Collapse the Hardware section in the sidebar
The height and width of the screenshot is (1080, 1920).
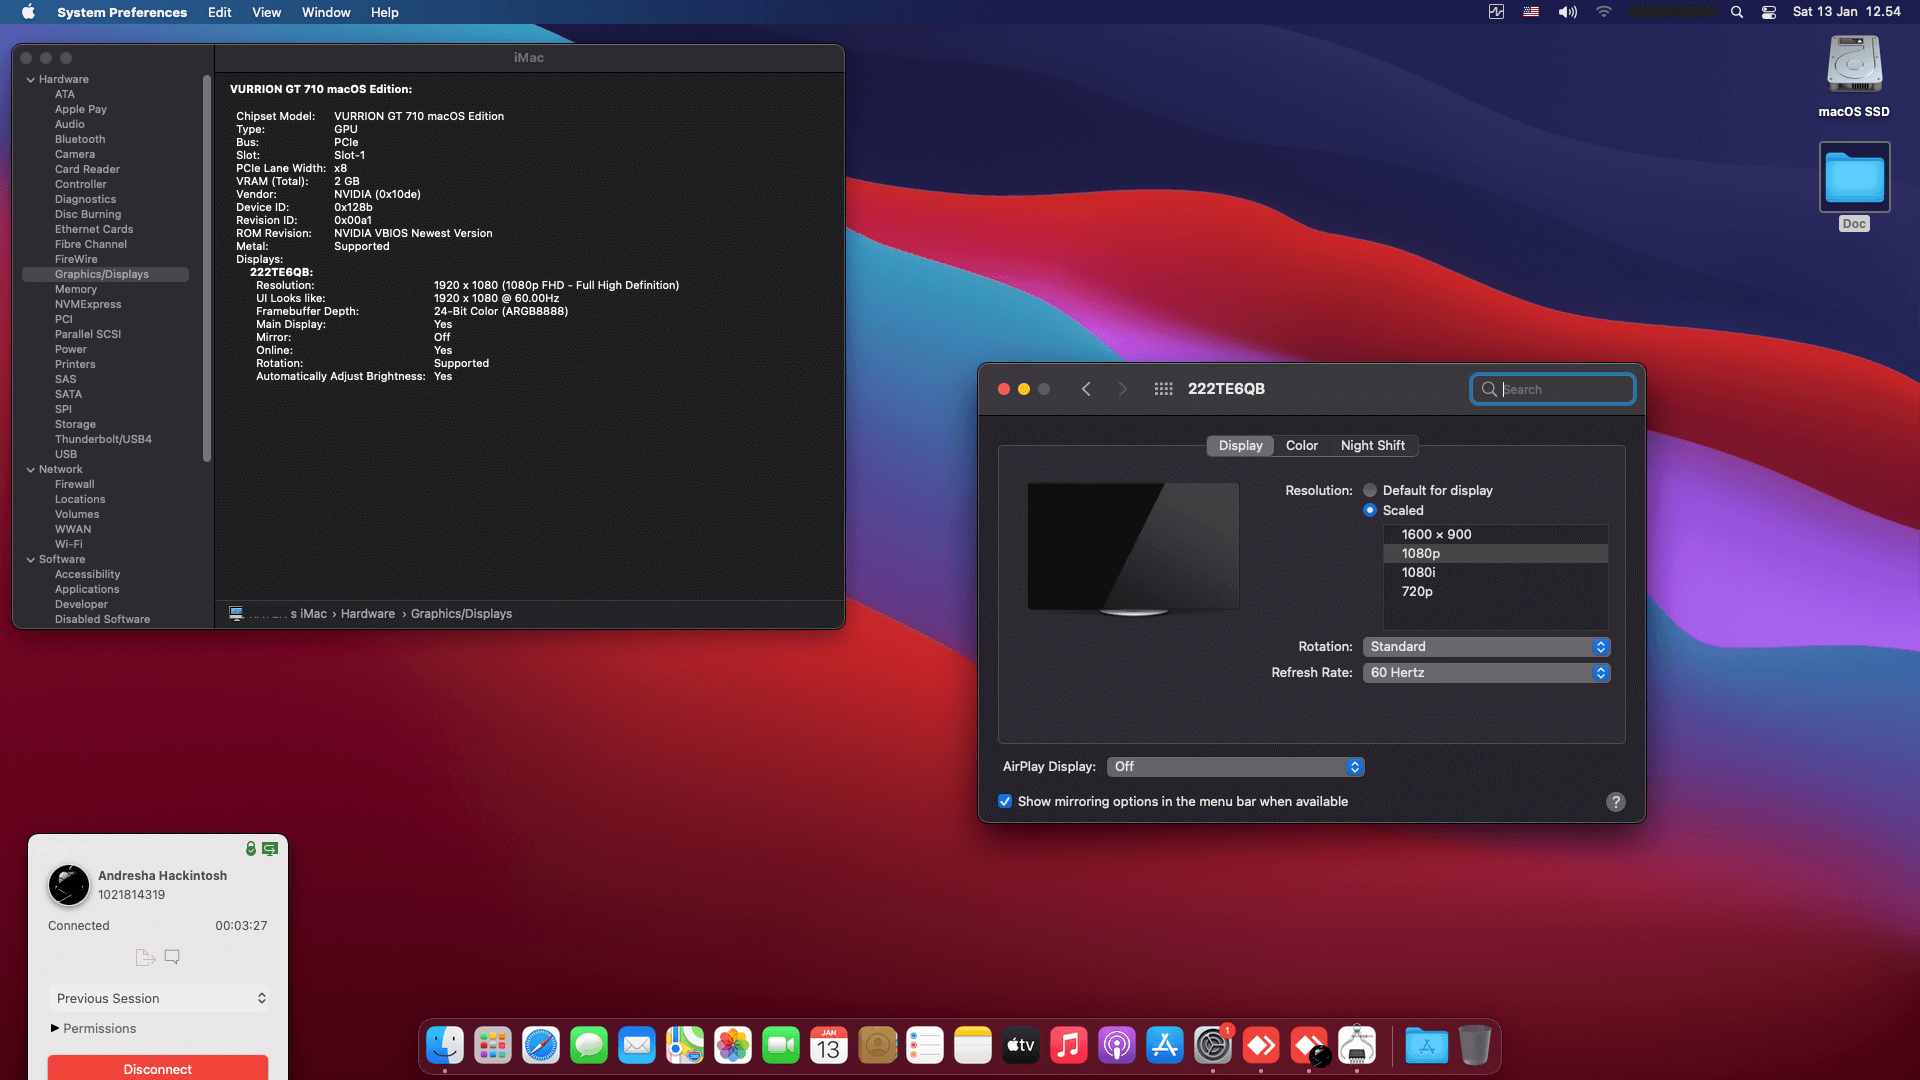(30, 79)
